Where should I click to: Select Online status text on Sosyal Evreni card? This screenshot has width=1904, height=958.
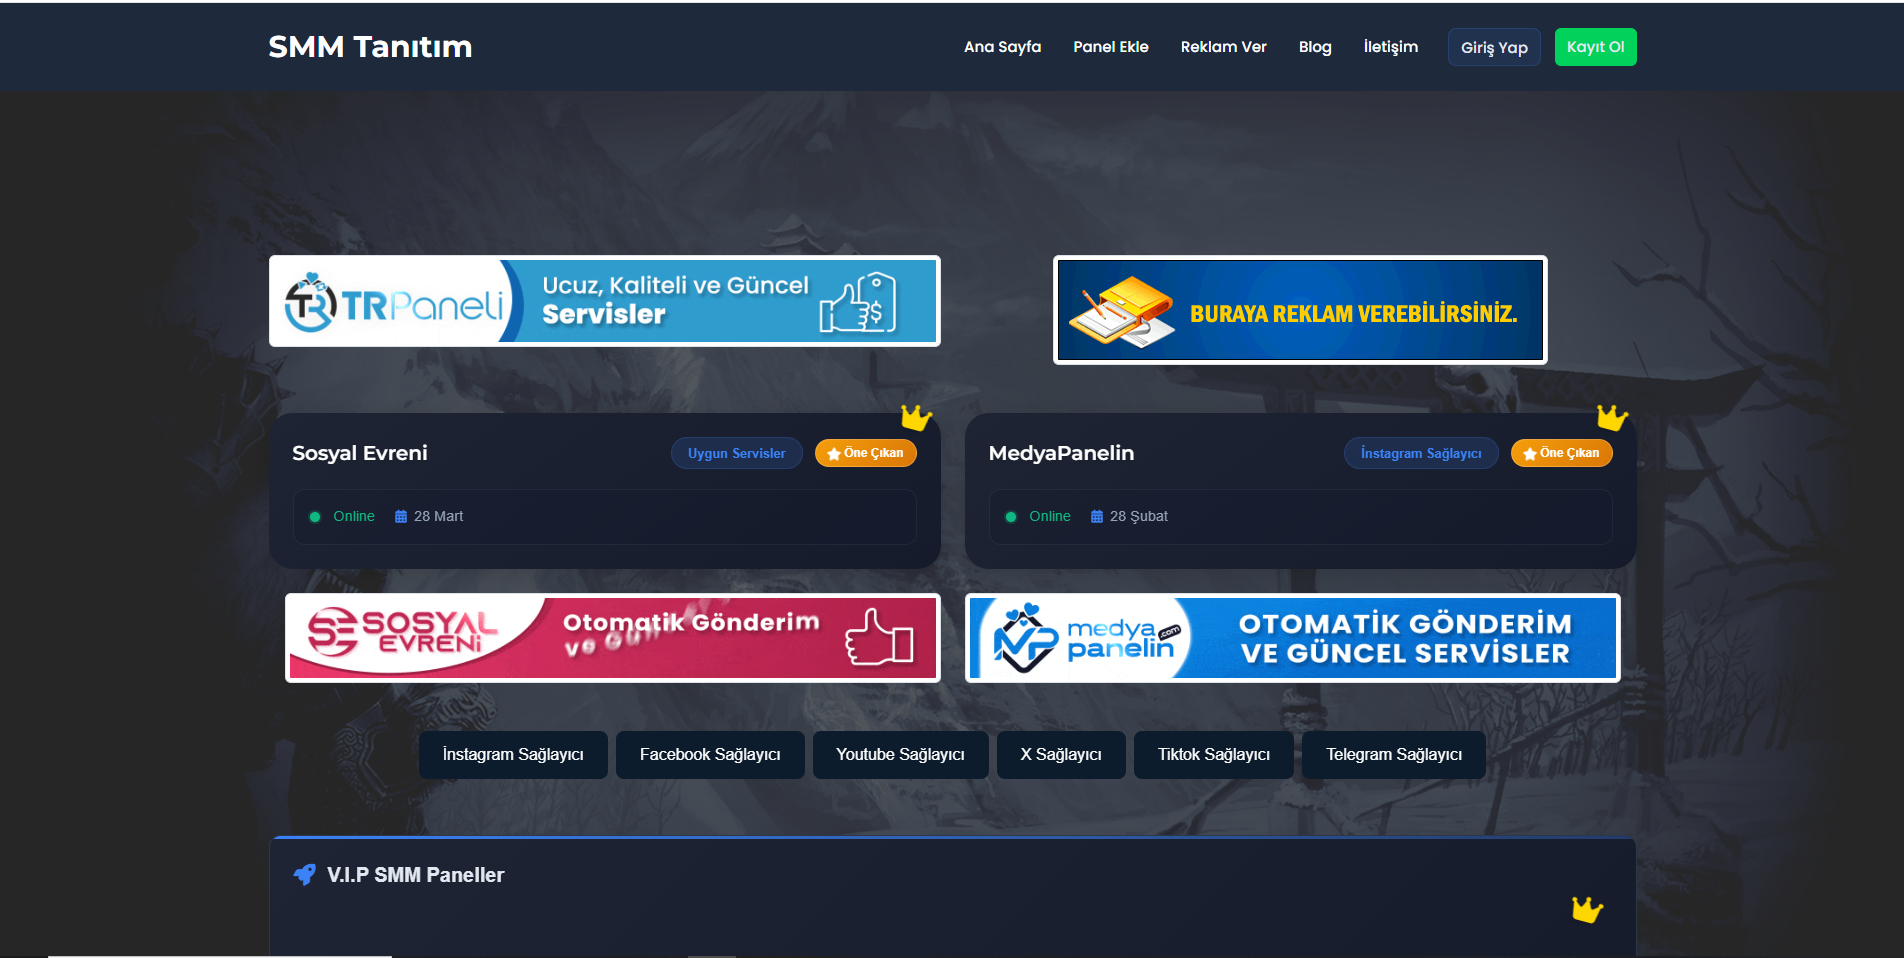coord(354,517)
